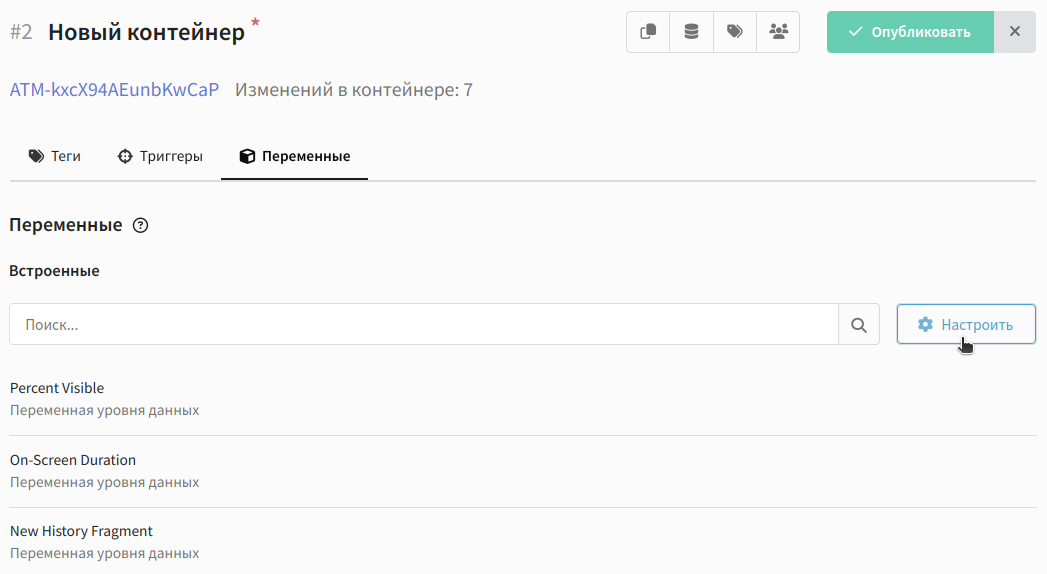Select the New History Fragment variable

click(523, 542)
